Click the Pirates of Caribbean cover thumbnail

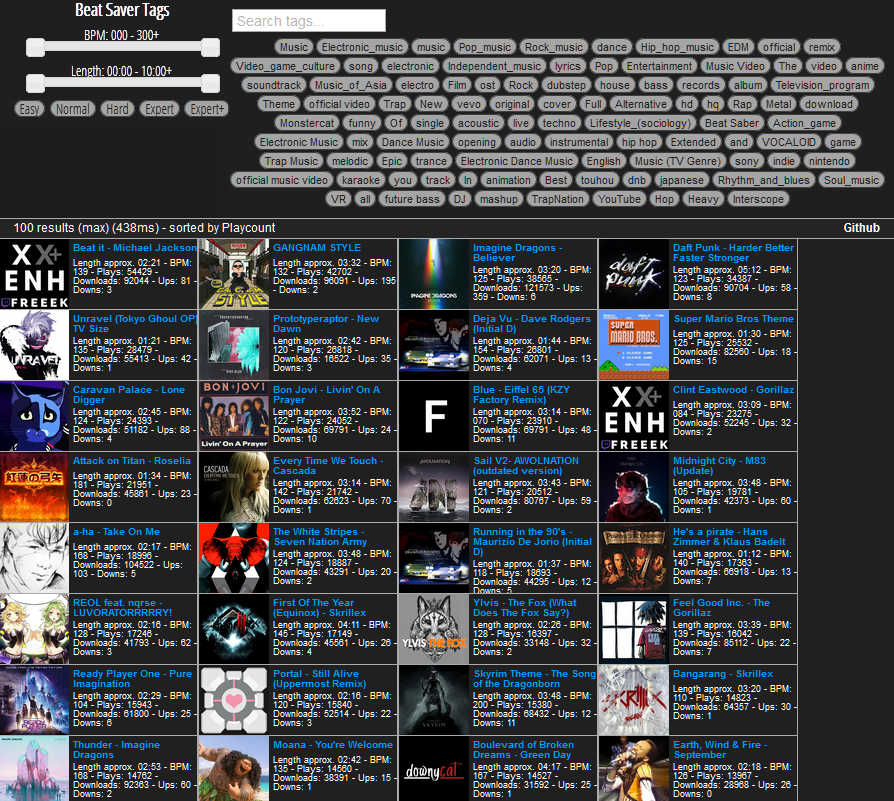coord(633,558)
